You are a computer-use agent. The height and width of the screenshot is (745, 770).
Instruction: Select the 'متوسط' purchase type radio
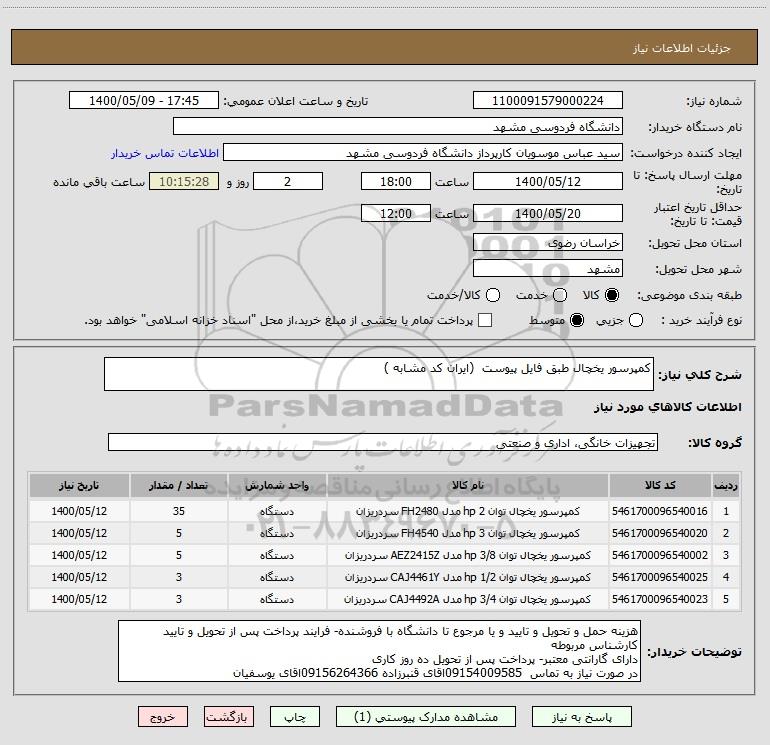pos(577,320)
